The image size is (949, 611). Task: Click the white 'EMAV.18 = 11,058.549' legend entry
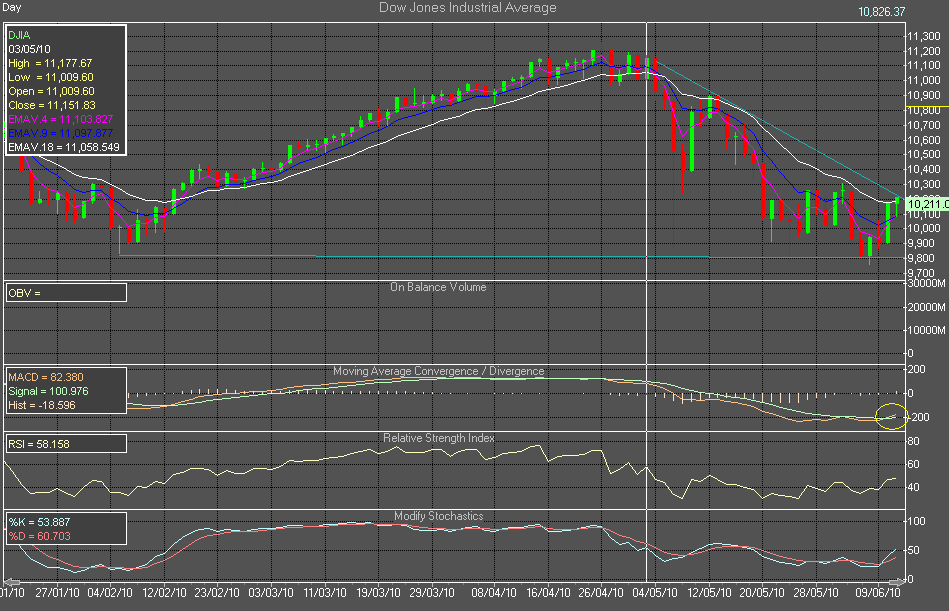pos(64,147)
